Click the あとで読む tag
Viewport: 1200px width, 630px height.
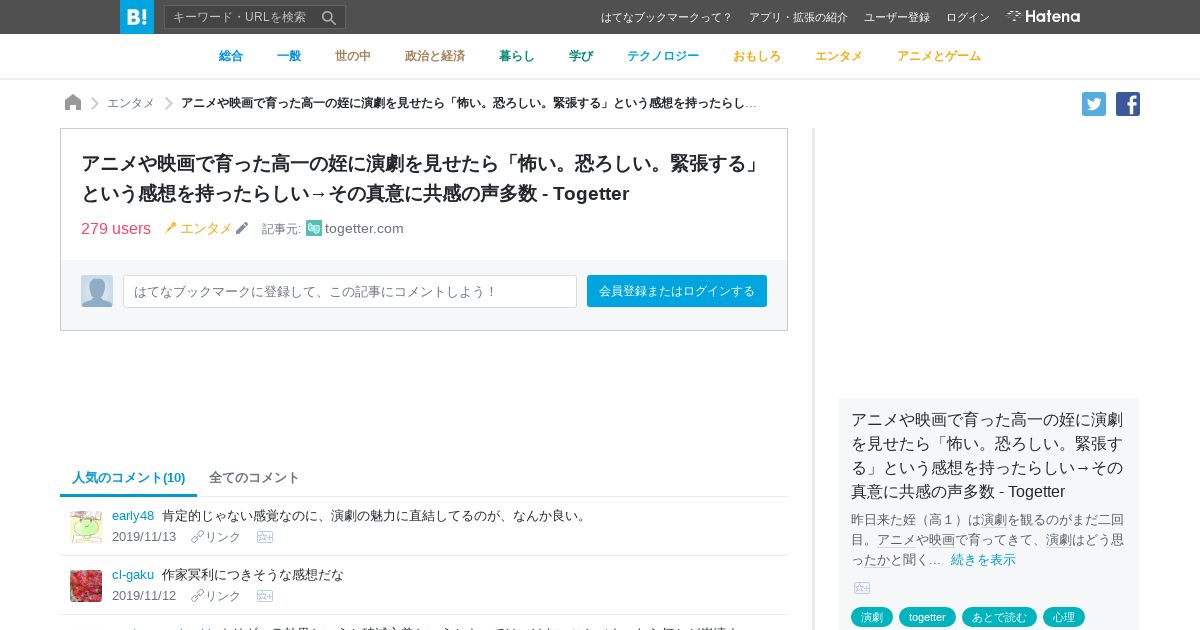click(999, 617)
